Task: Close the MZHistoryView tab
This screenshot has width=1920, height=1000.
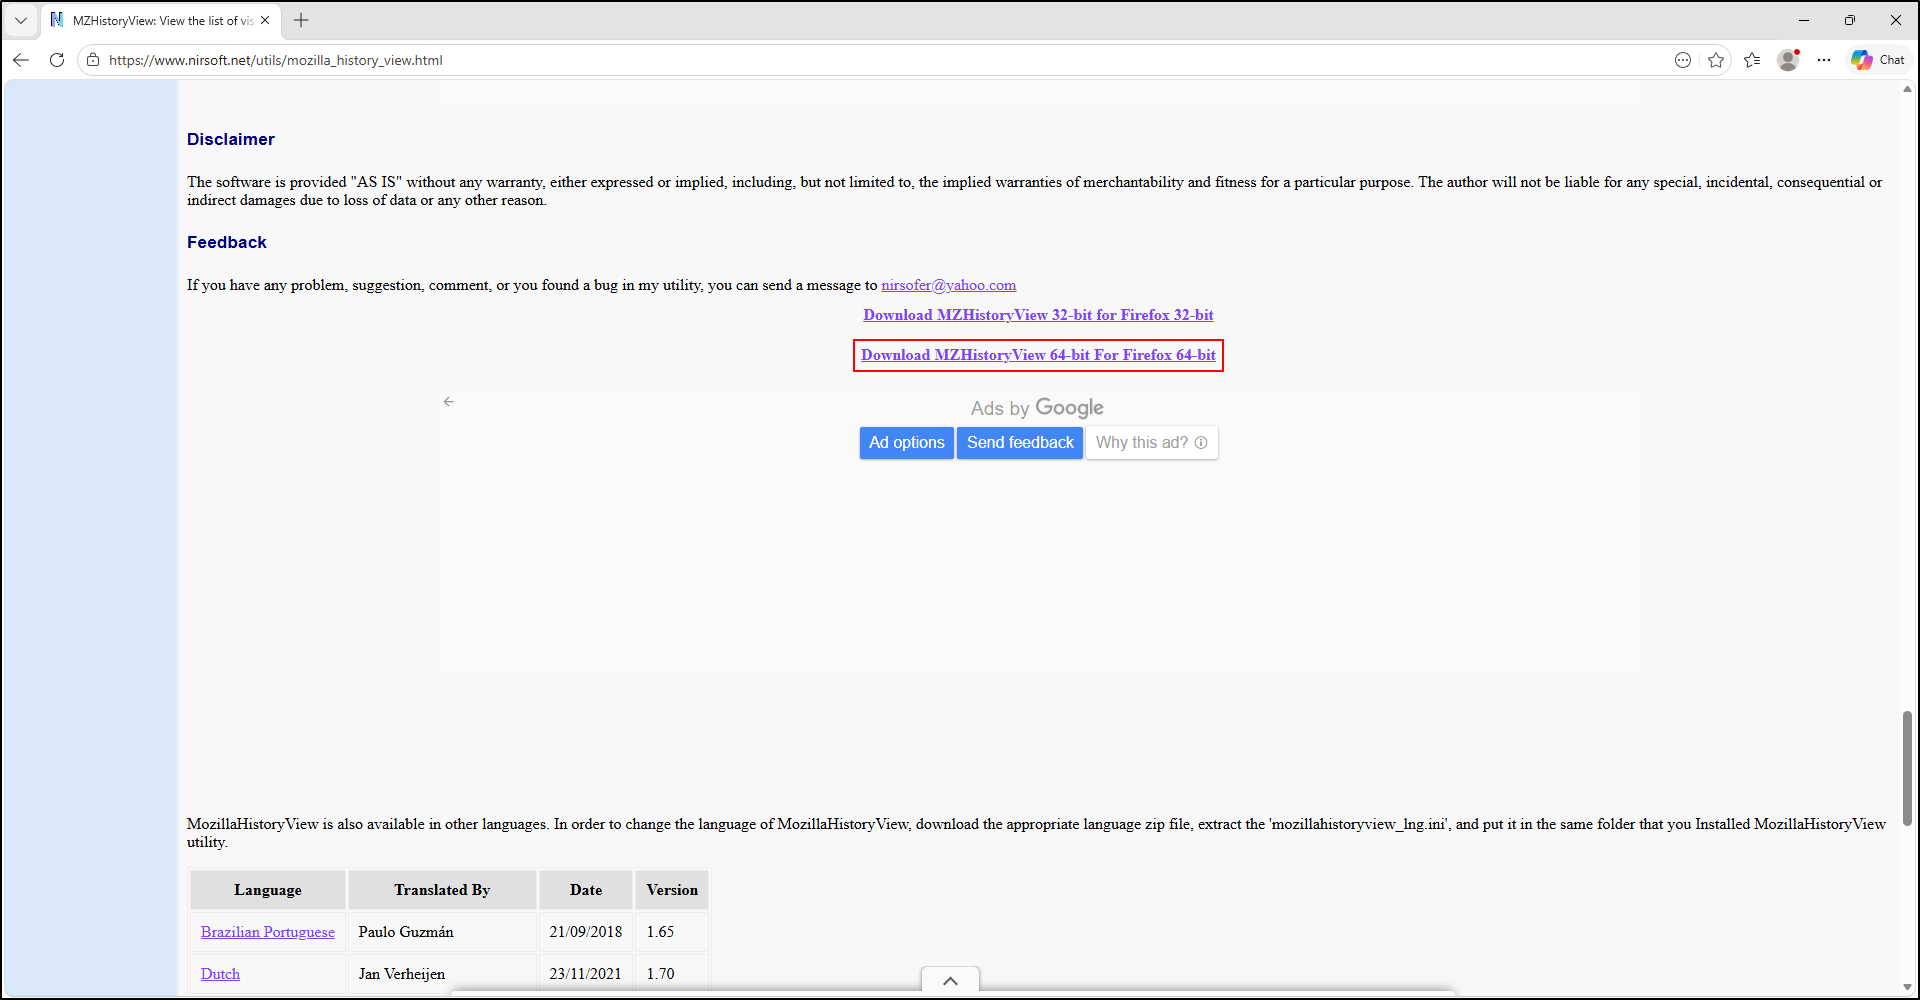Action: 265,20
